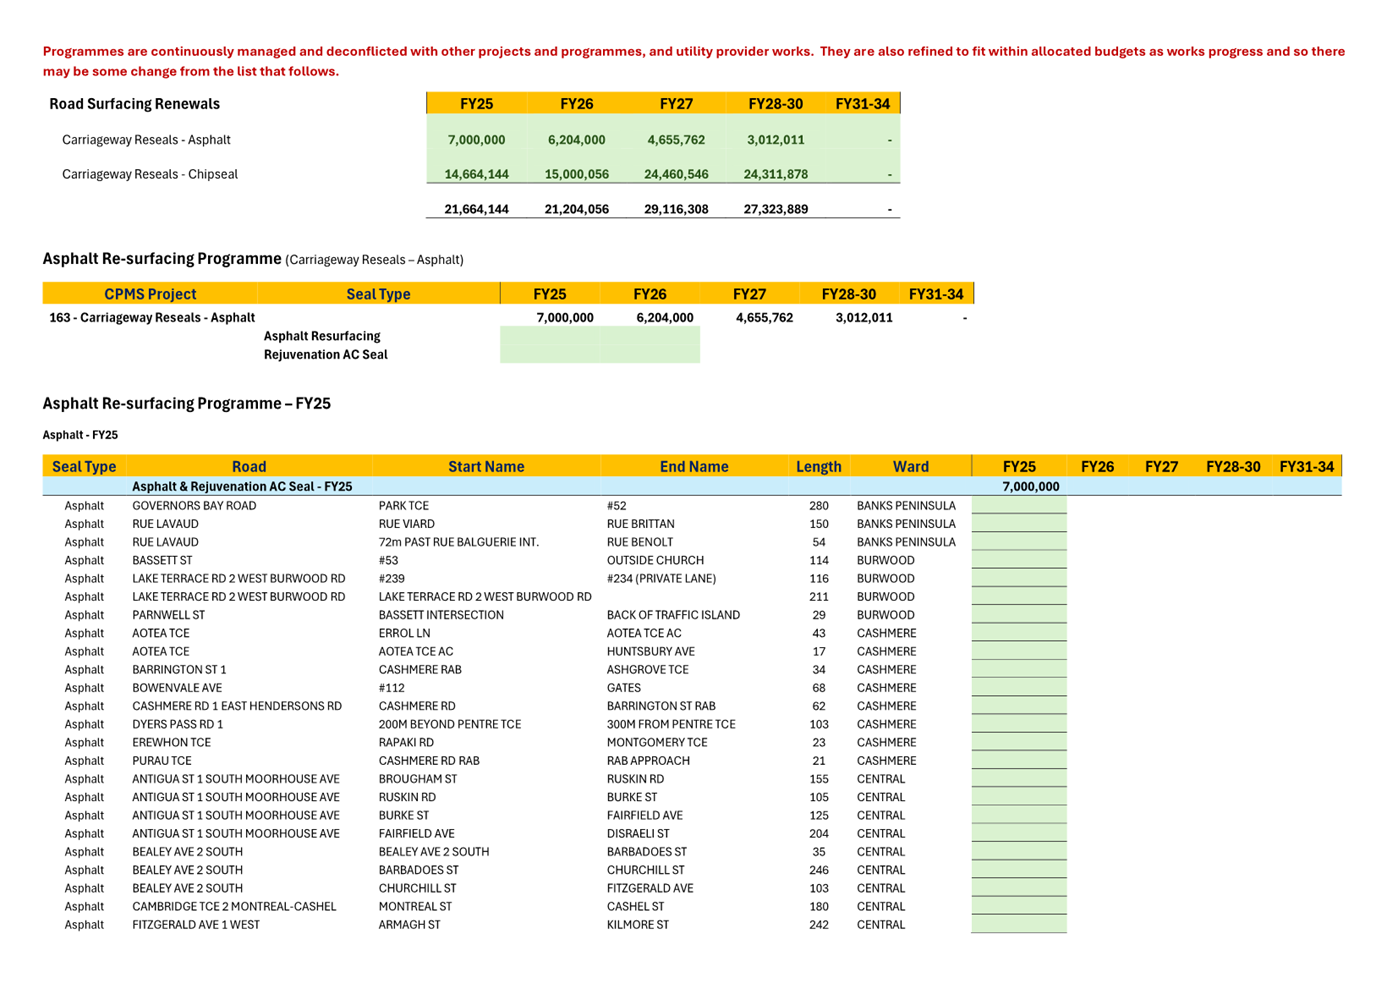
Task: Click the Length column header
Action: pos(817,467)
